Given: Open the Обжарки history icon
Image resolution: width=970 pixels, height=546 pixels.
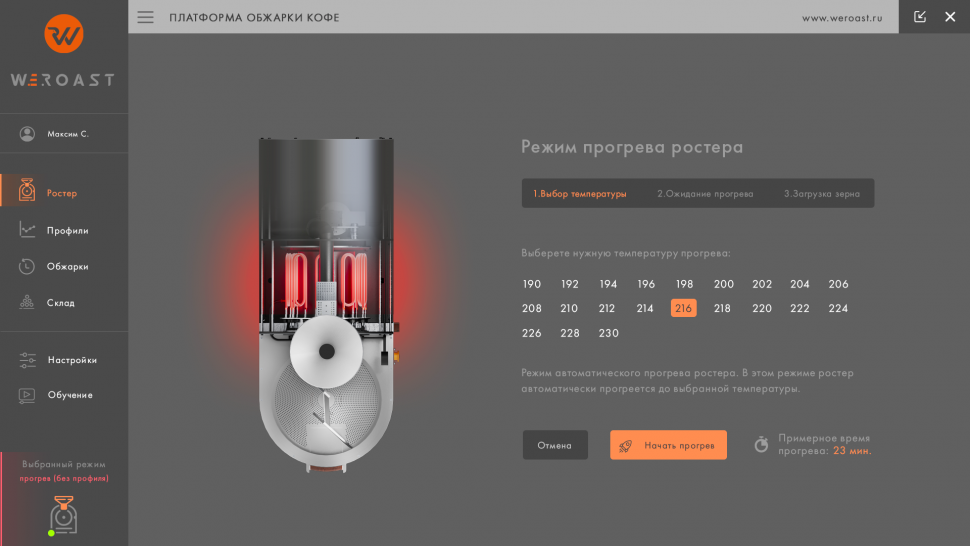Looking at the screenshot, I should click(27, 267).
